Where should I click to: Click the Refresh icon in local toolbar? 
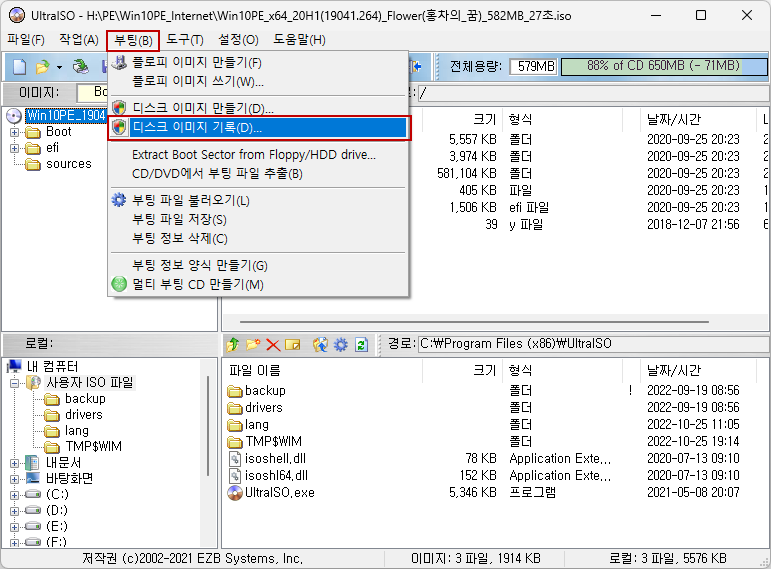[x=361, y=345]
